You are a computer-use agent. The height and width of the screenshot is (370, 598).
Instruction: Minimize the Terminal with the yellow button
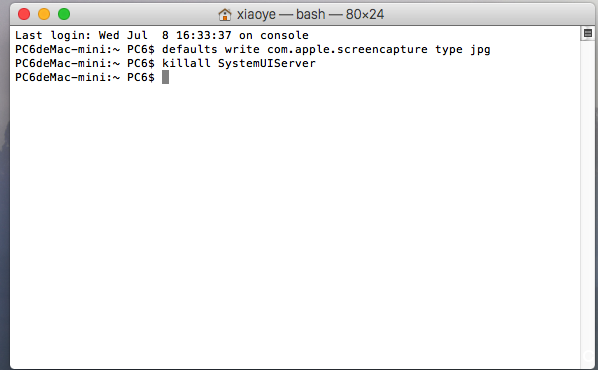coord(44,14)
